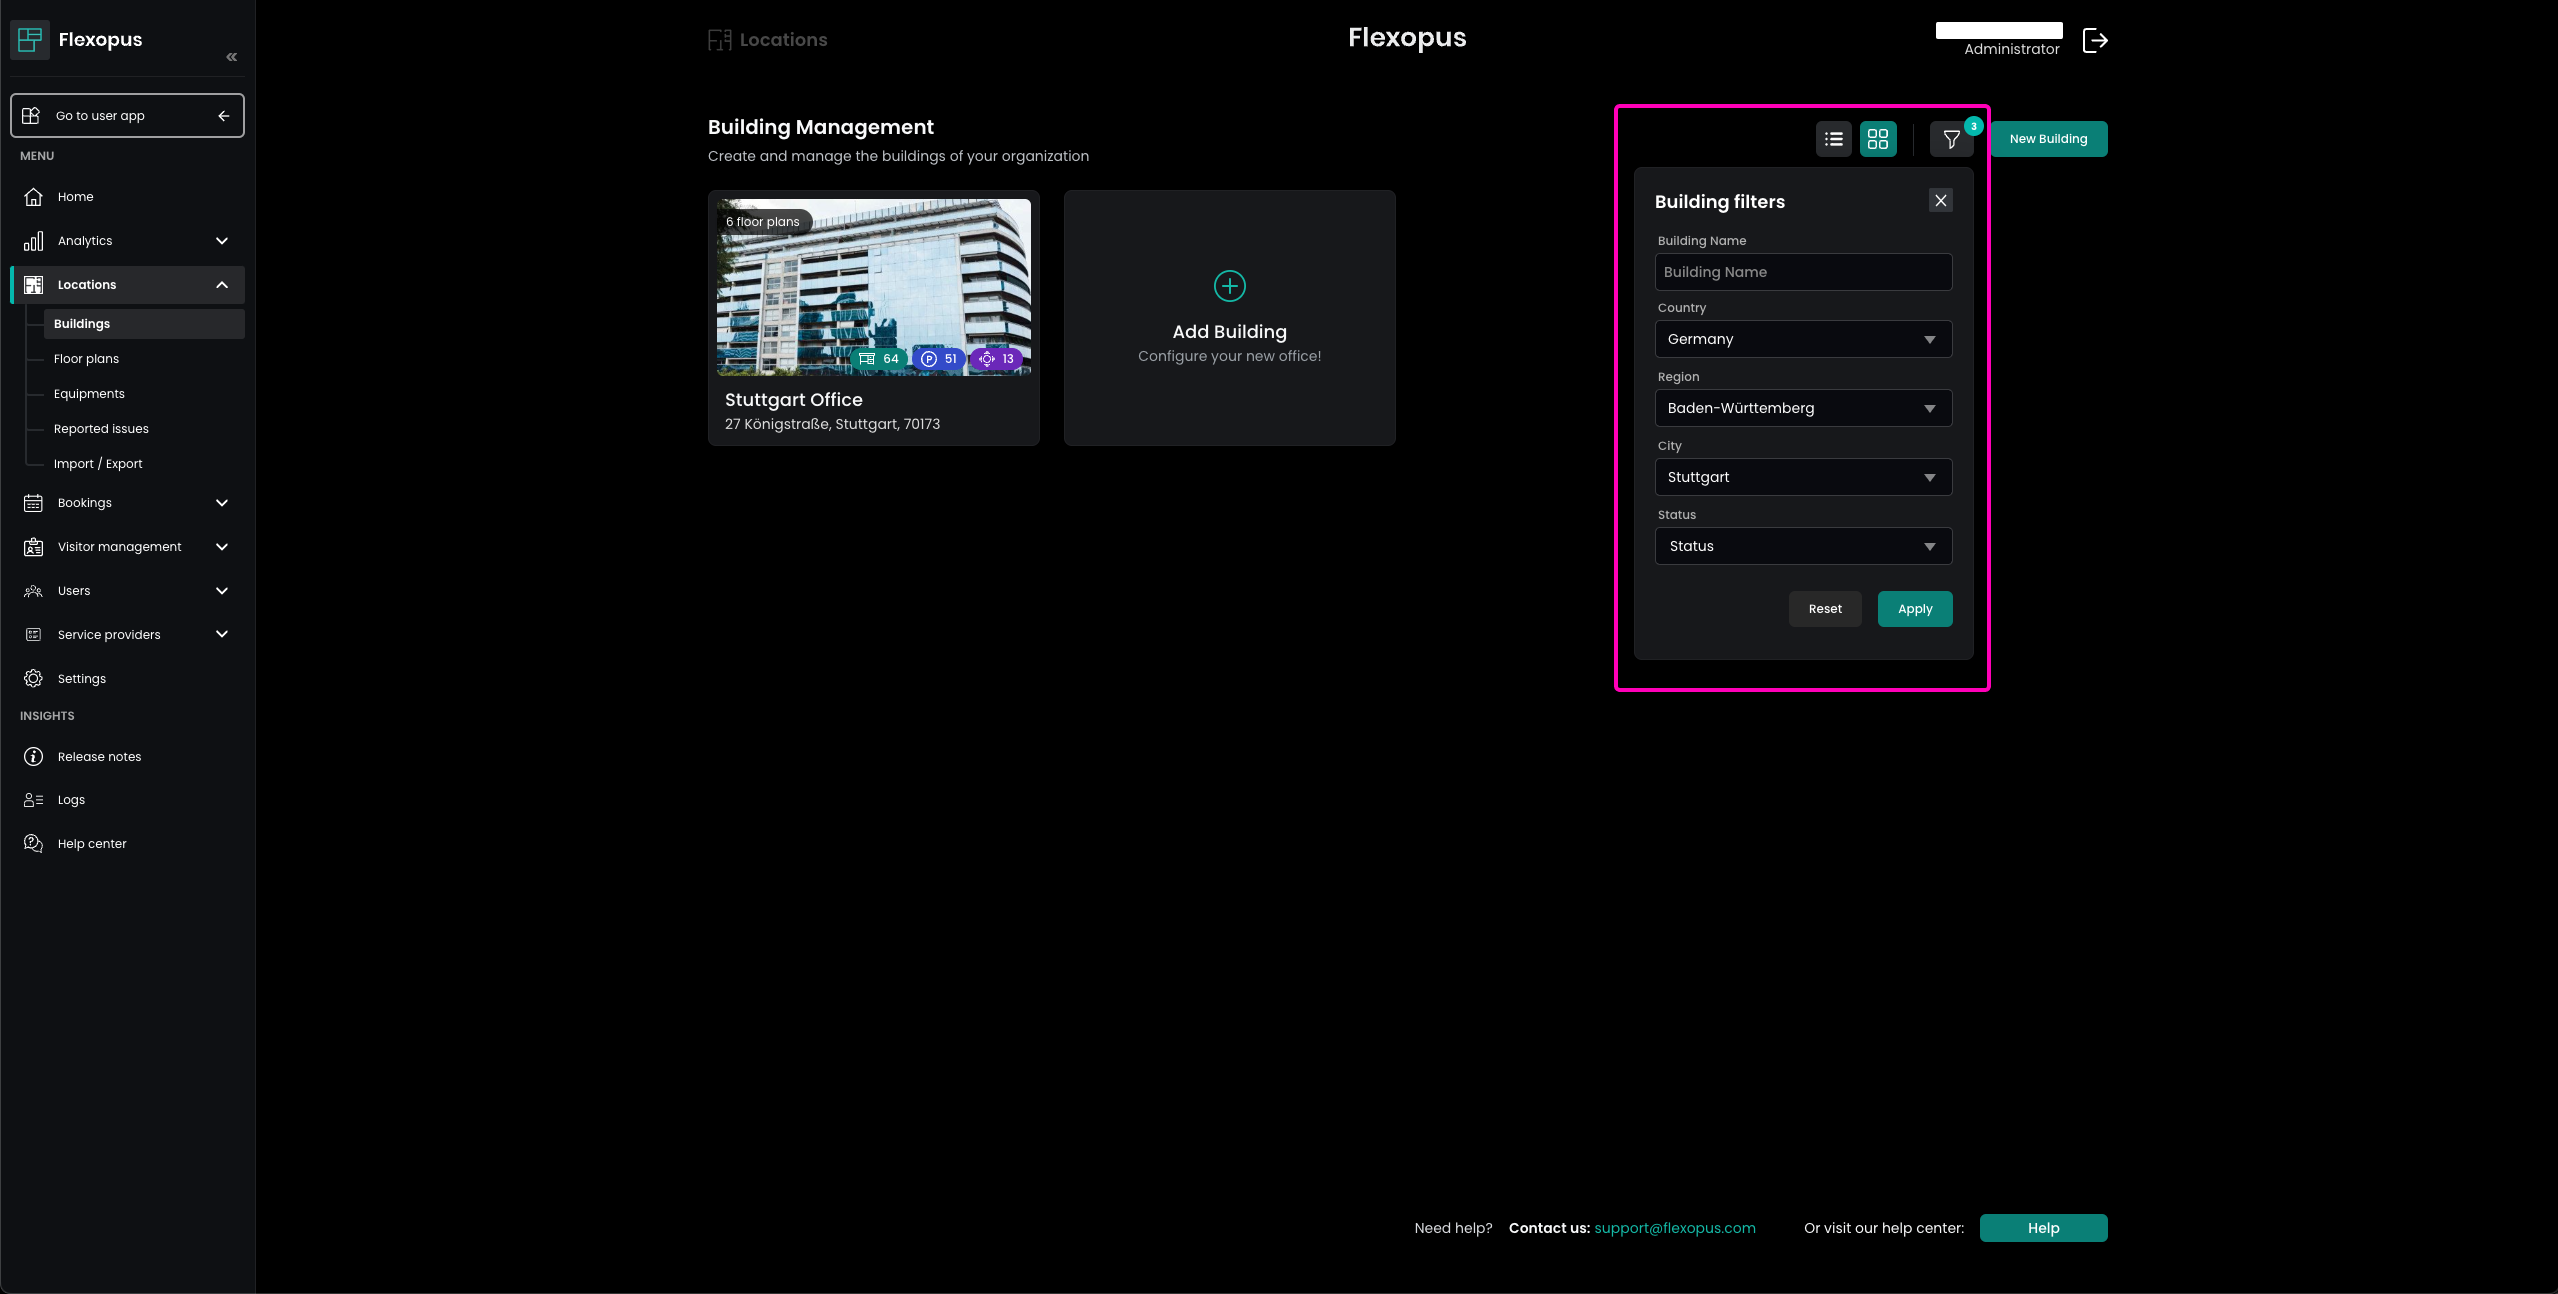
Task: Toggle the building filter funnel icon
Action: (1951, 139)
